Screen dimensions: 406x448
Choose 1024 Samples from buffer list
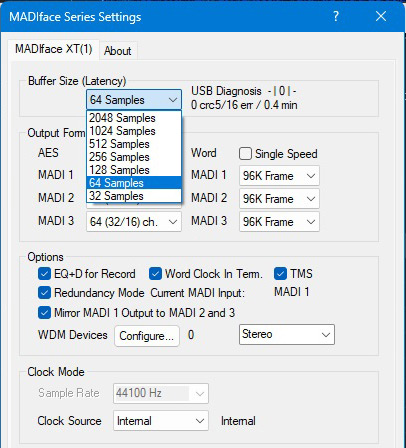click(x=134, y=131)
